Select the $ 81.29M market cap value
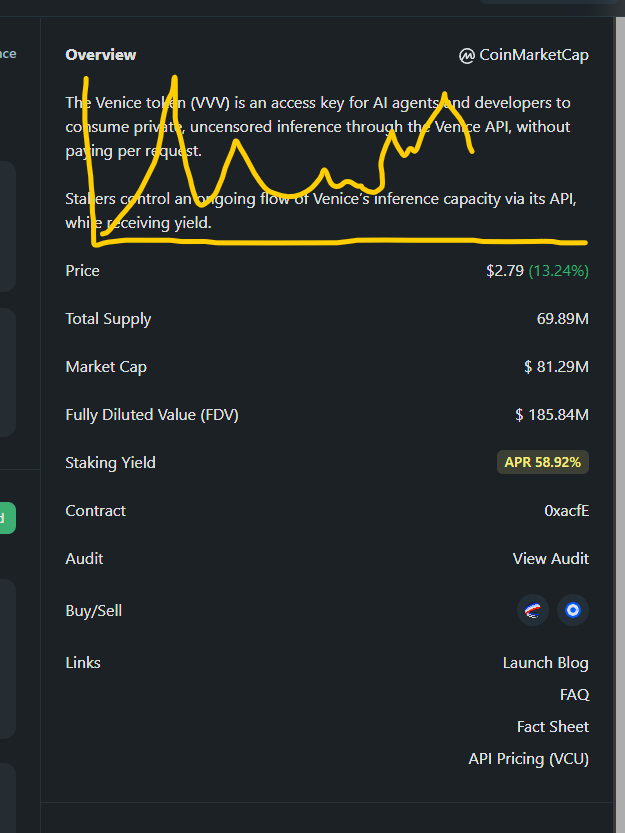The height and width of the screenshot is (833, 625). coord(556,367)
